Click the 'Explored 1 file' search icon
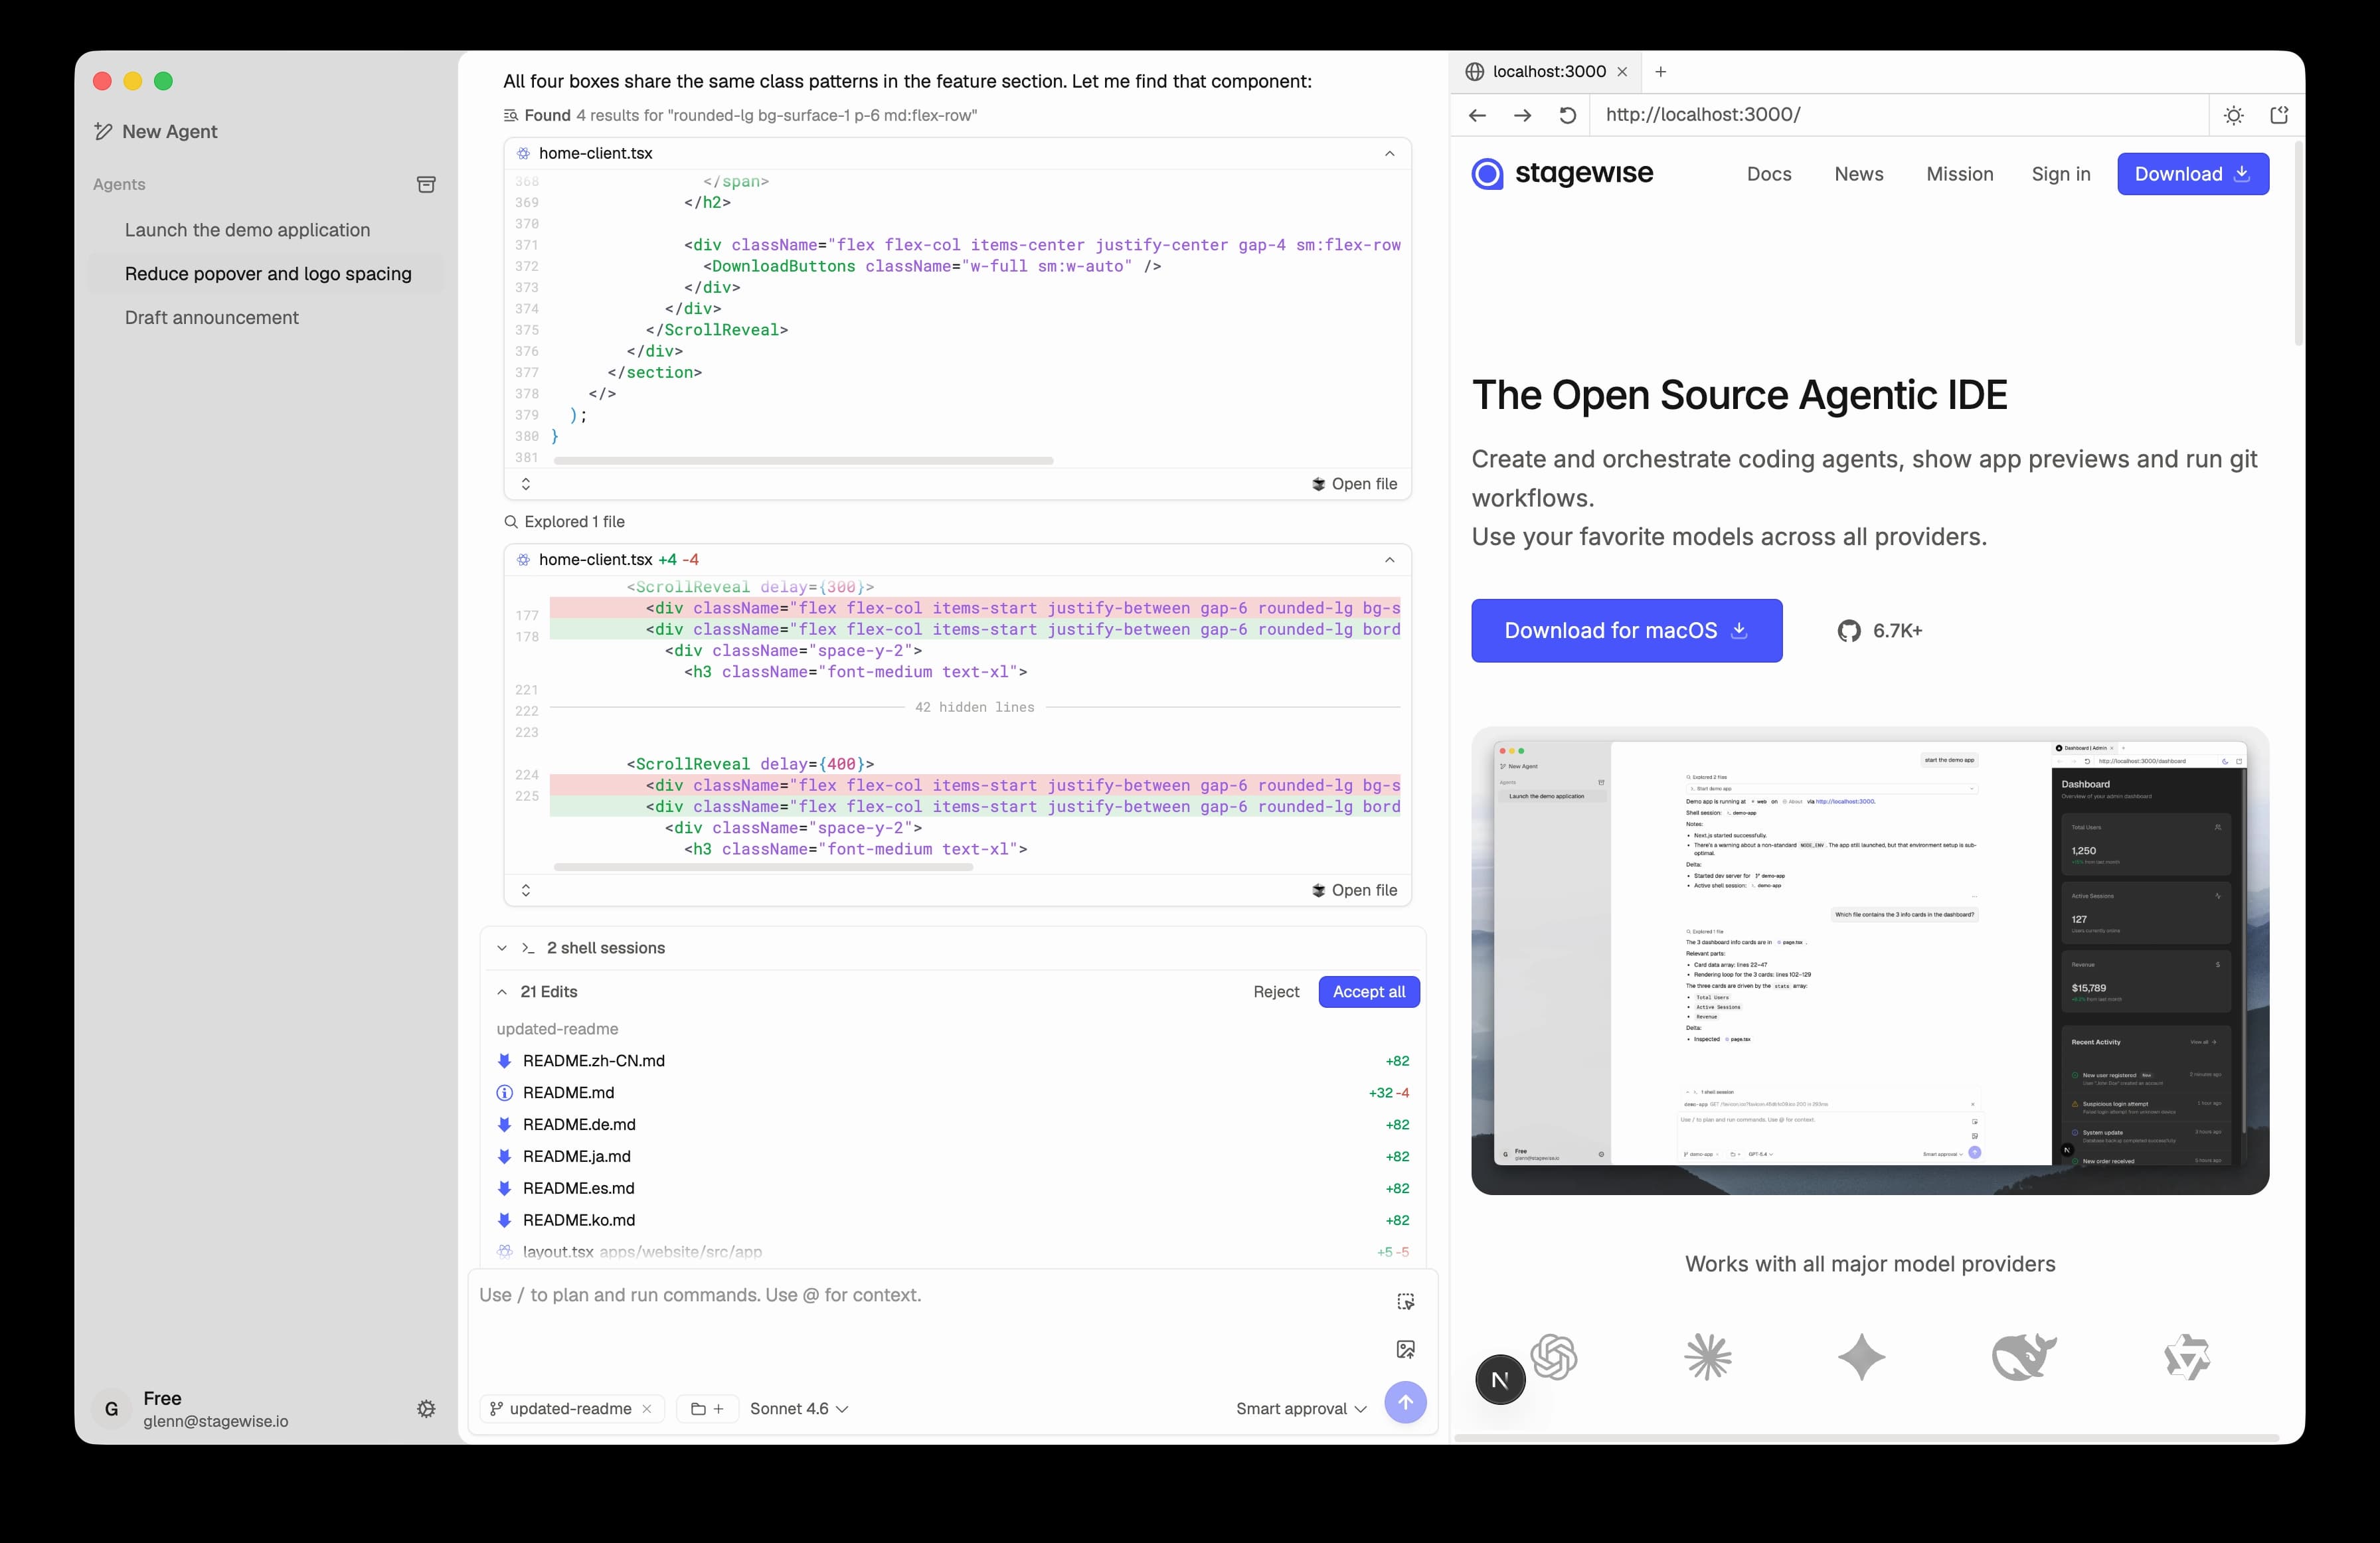The height and width of the screenshot is (1543, 2380). [511, 522]
